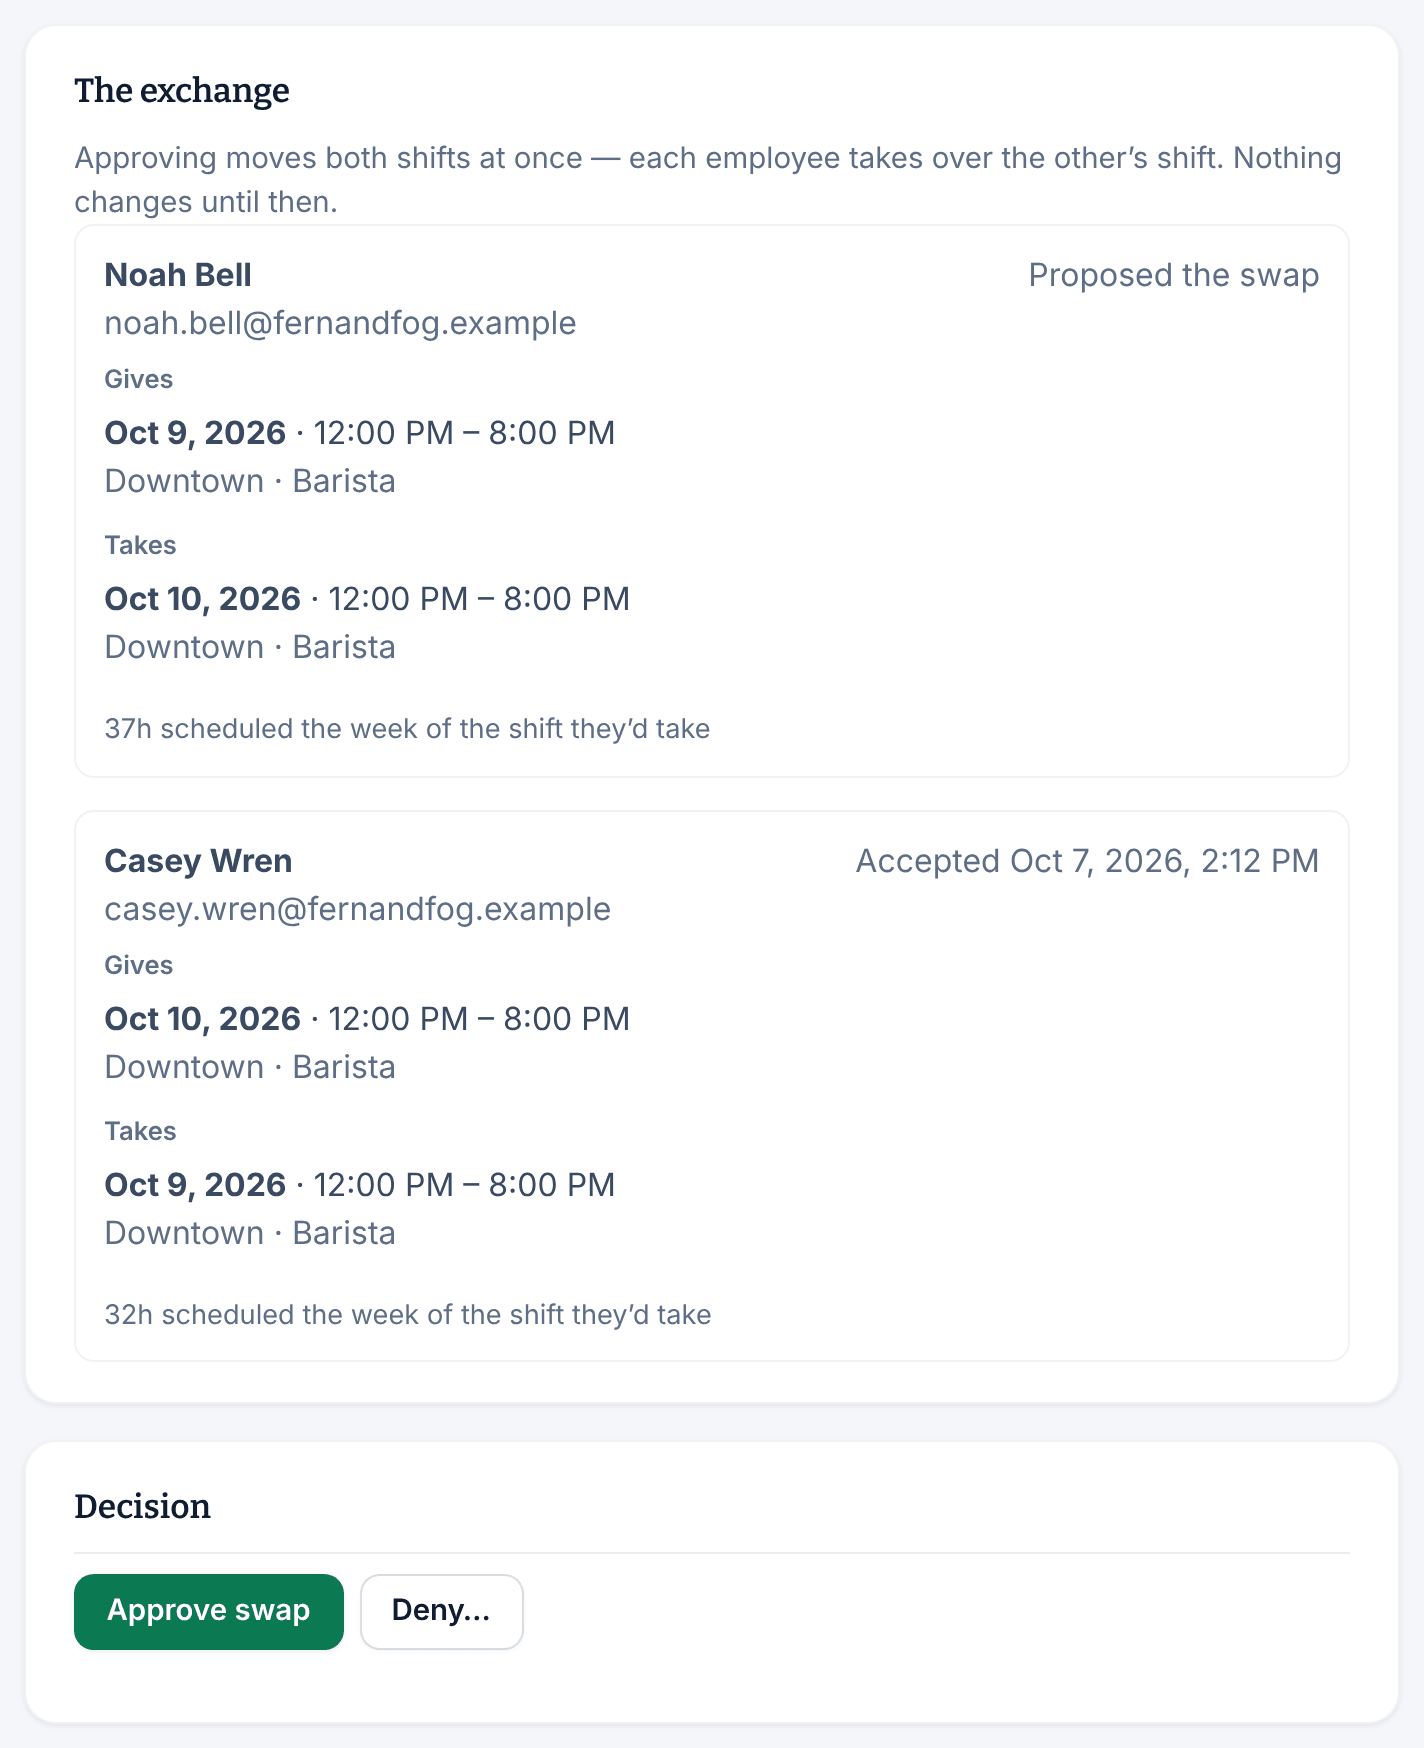The image size is (1424, 1748).
Task: Select Noah Bell's email address
Action: 340,323
